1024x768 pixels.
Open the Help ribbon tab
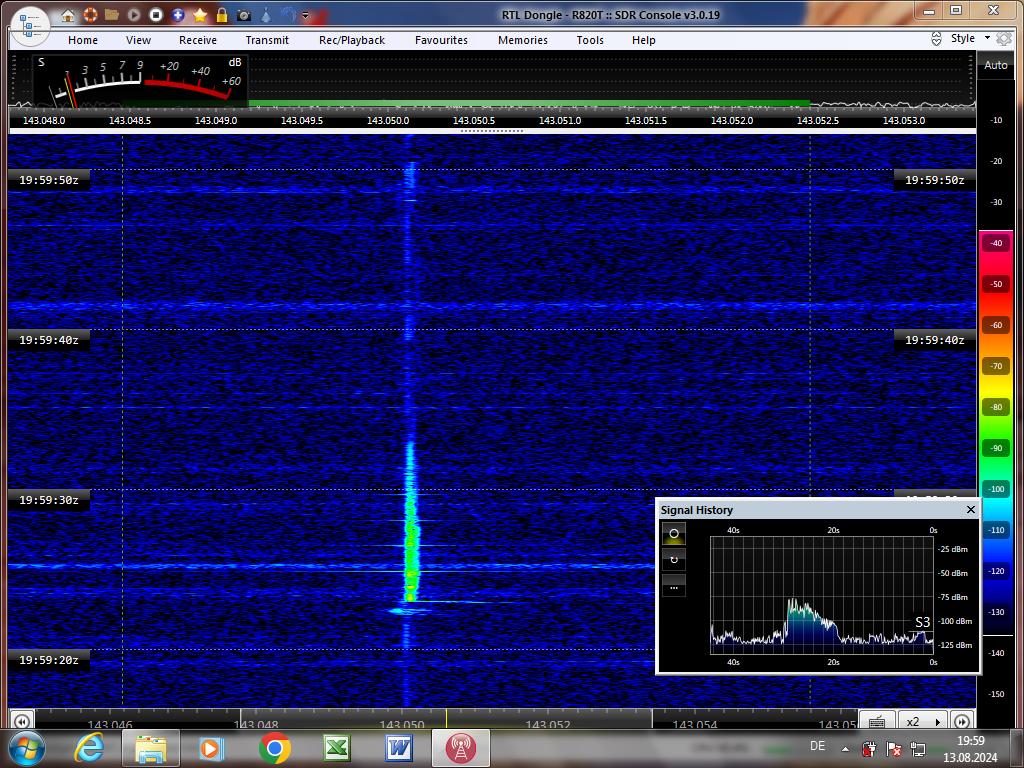[643, 40]
